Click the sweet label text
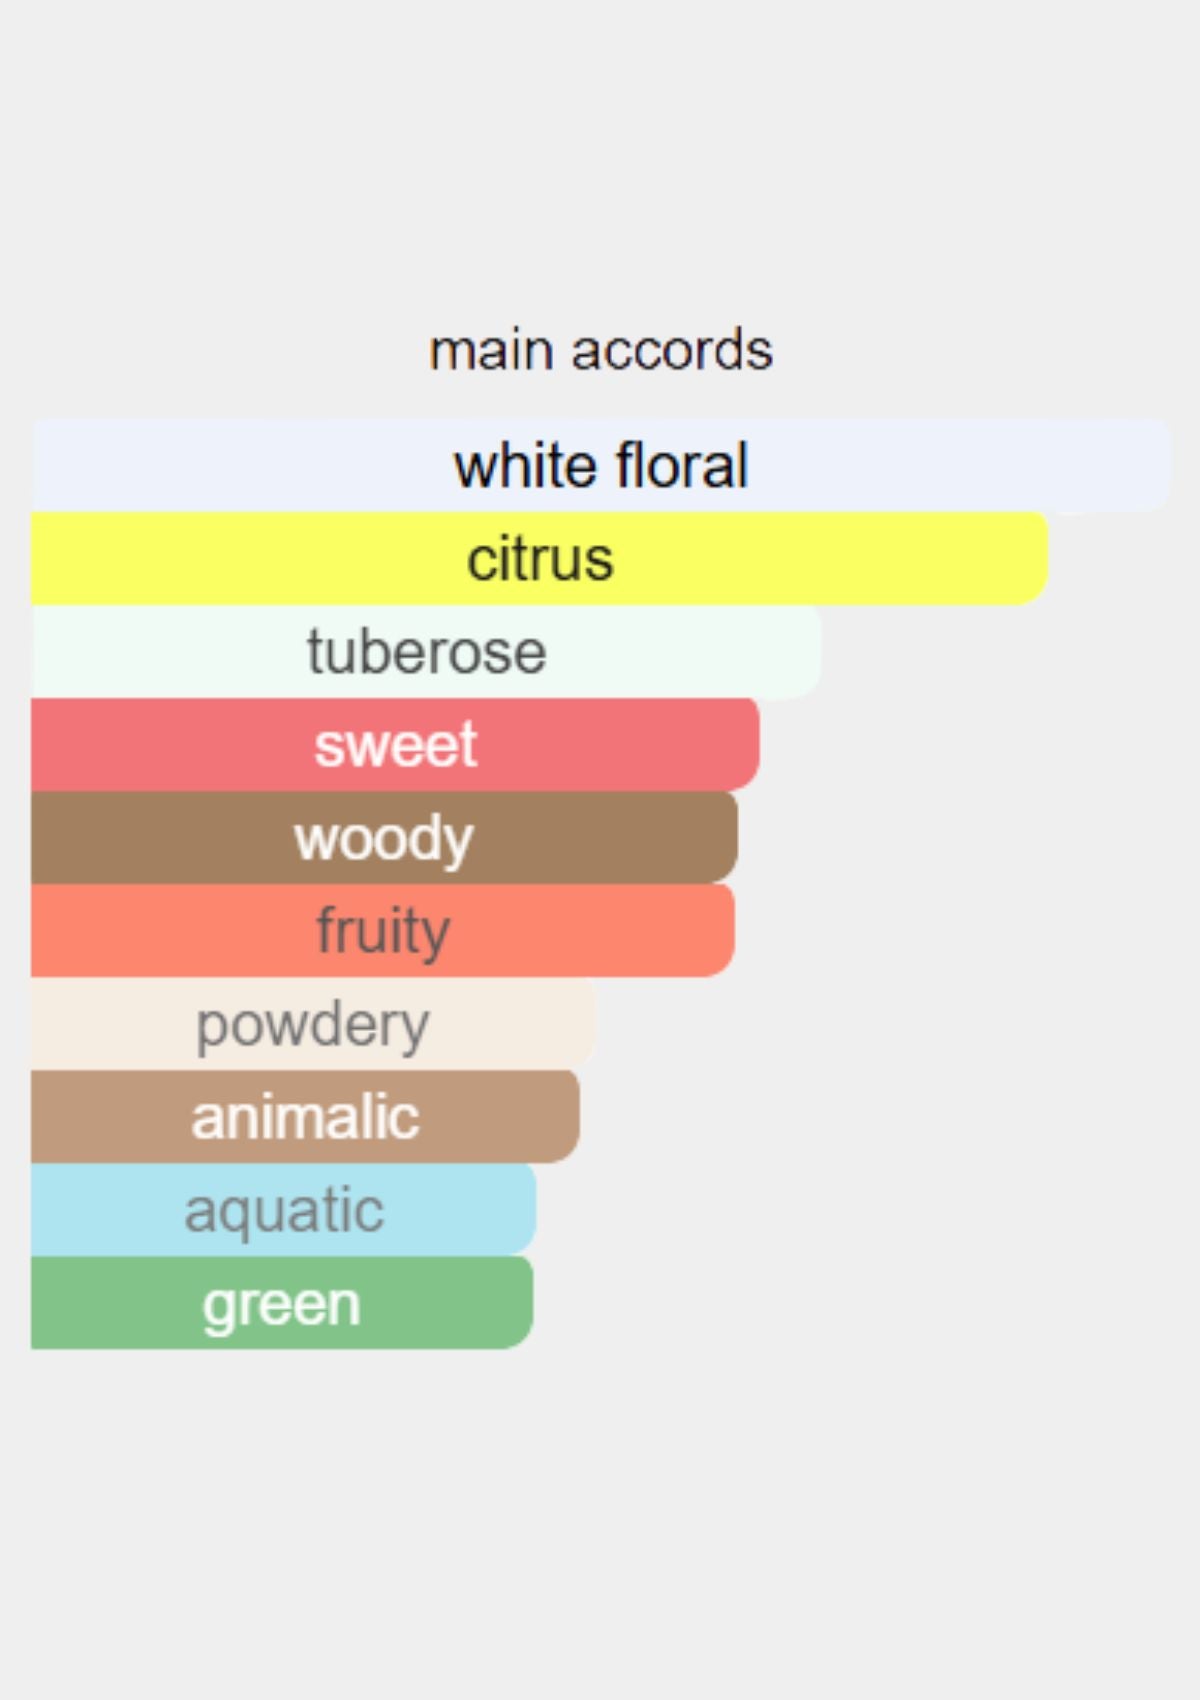Image resolution: width=1200 pixels, height=1700 pixels. pyautogui.click(x=396, y=745)
